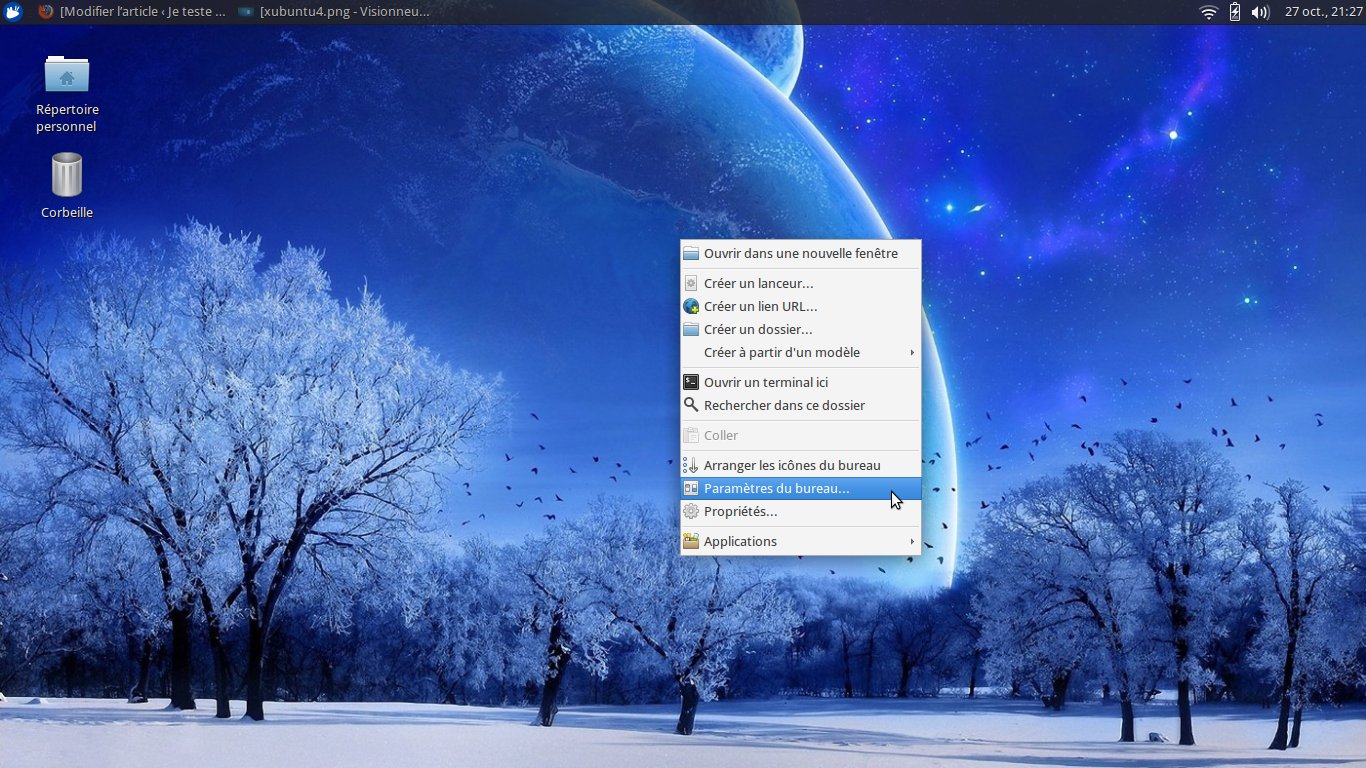Select Créer un lanceur... menu entry
This screenshot has height=768, width=1366.
click(800, 283)
